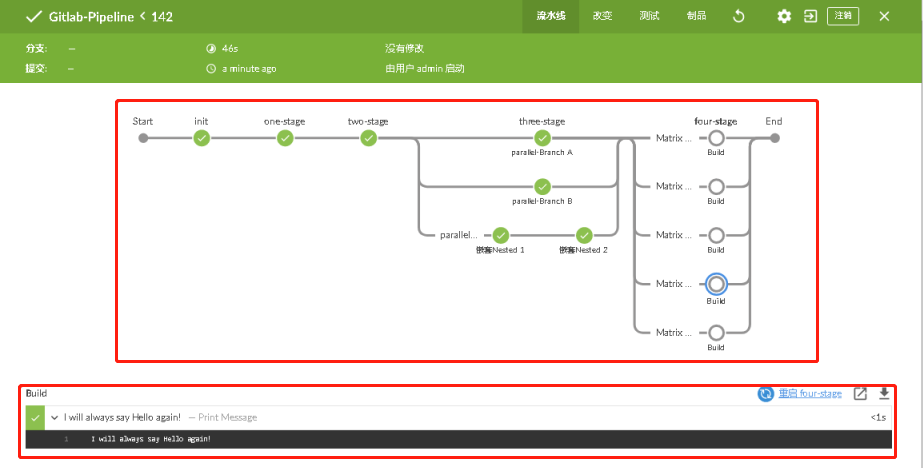Click the 重启 four-stage link
This screenshot has width=923, height=468.
point(810,394)
